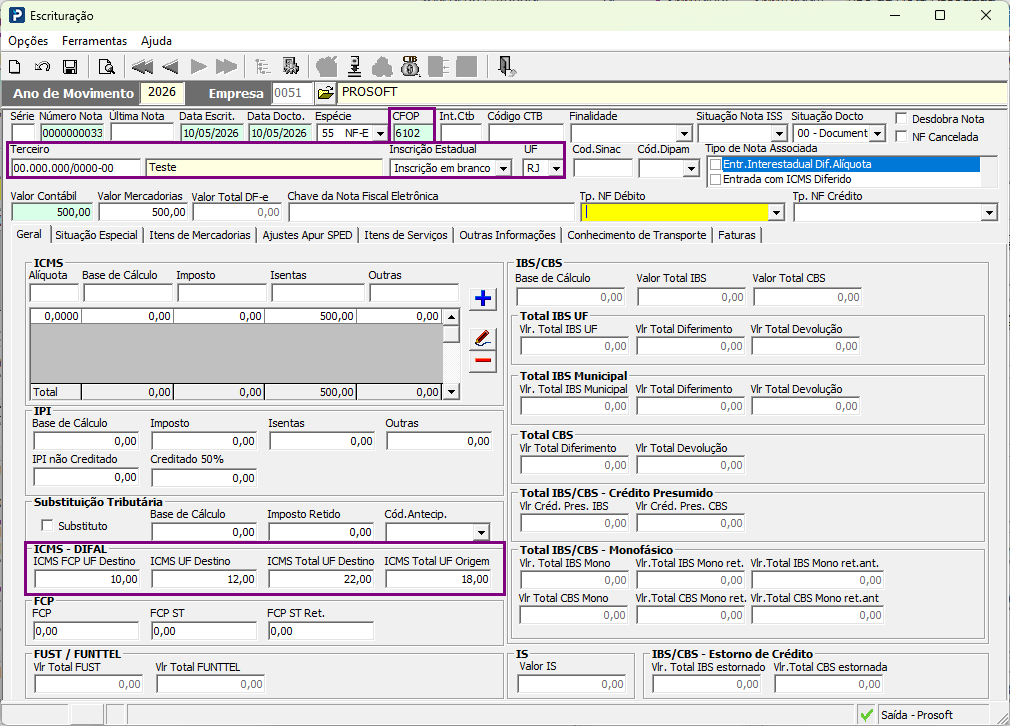Viewport: 1010px width, 726px height.
Task: Remove ICMS line with red minus
Action: click(x=482, y=361)
